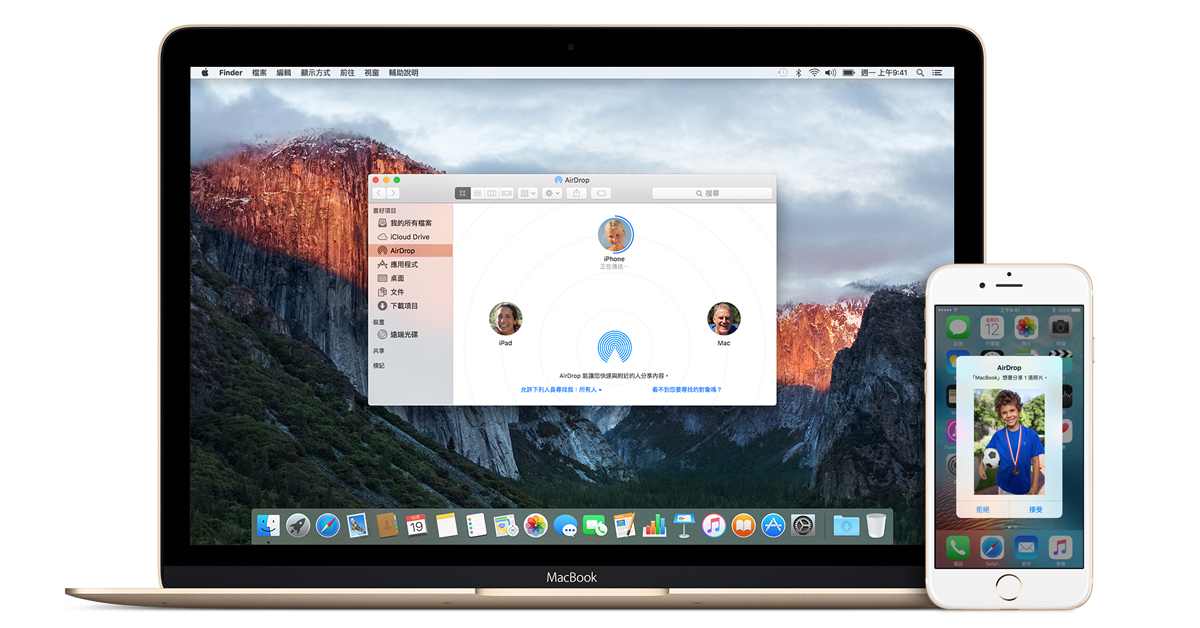Open Contacts from the Dock
Viewport: 1200px width, 628px height.
coord(387,525)
